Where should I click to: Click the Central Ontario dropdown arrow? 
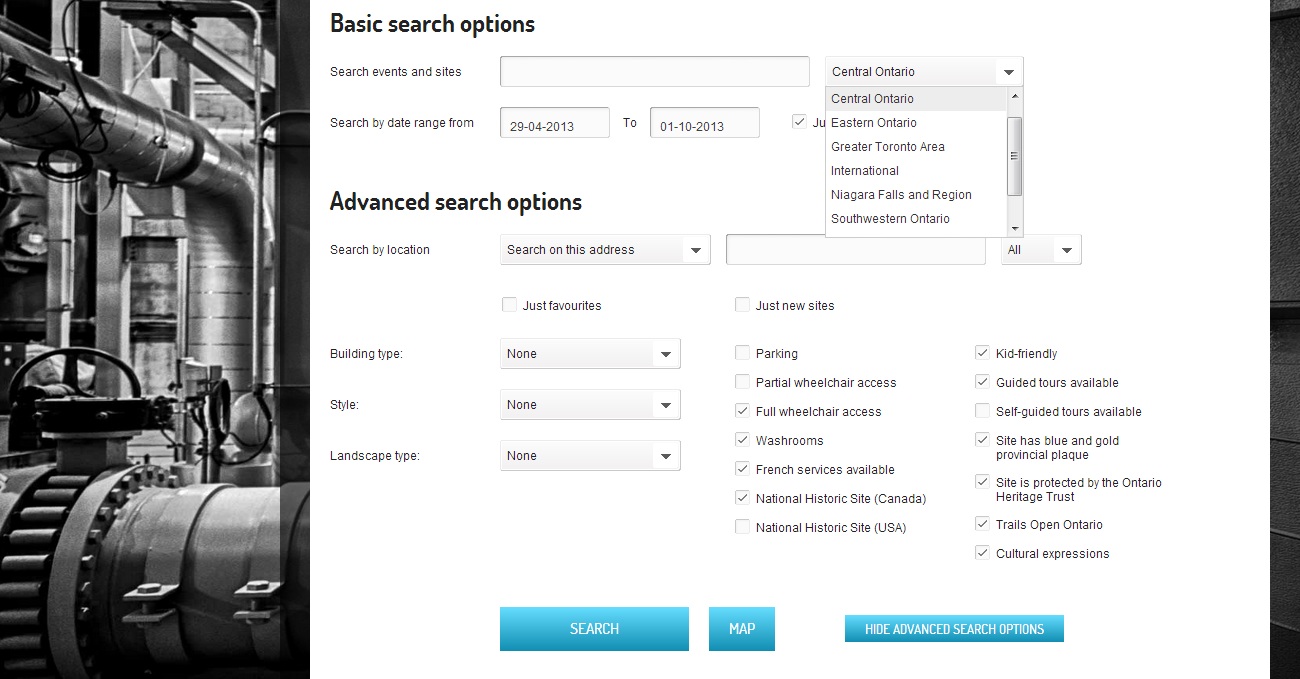coord(1009,72)
